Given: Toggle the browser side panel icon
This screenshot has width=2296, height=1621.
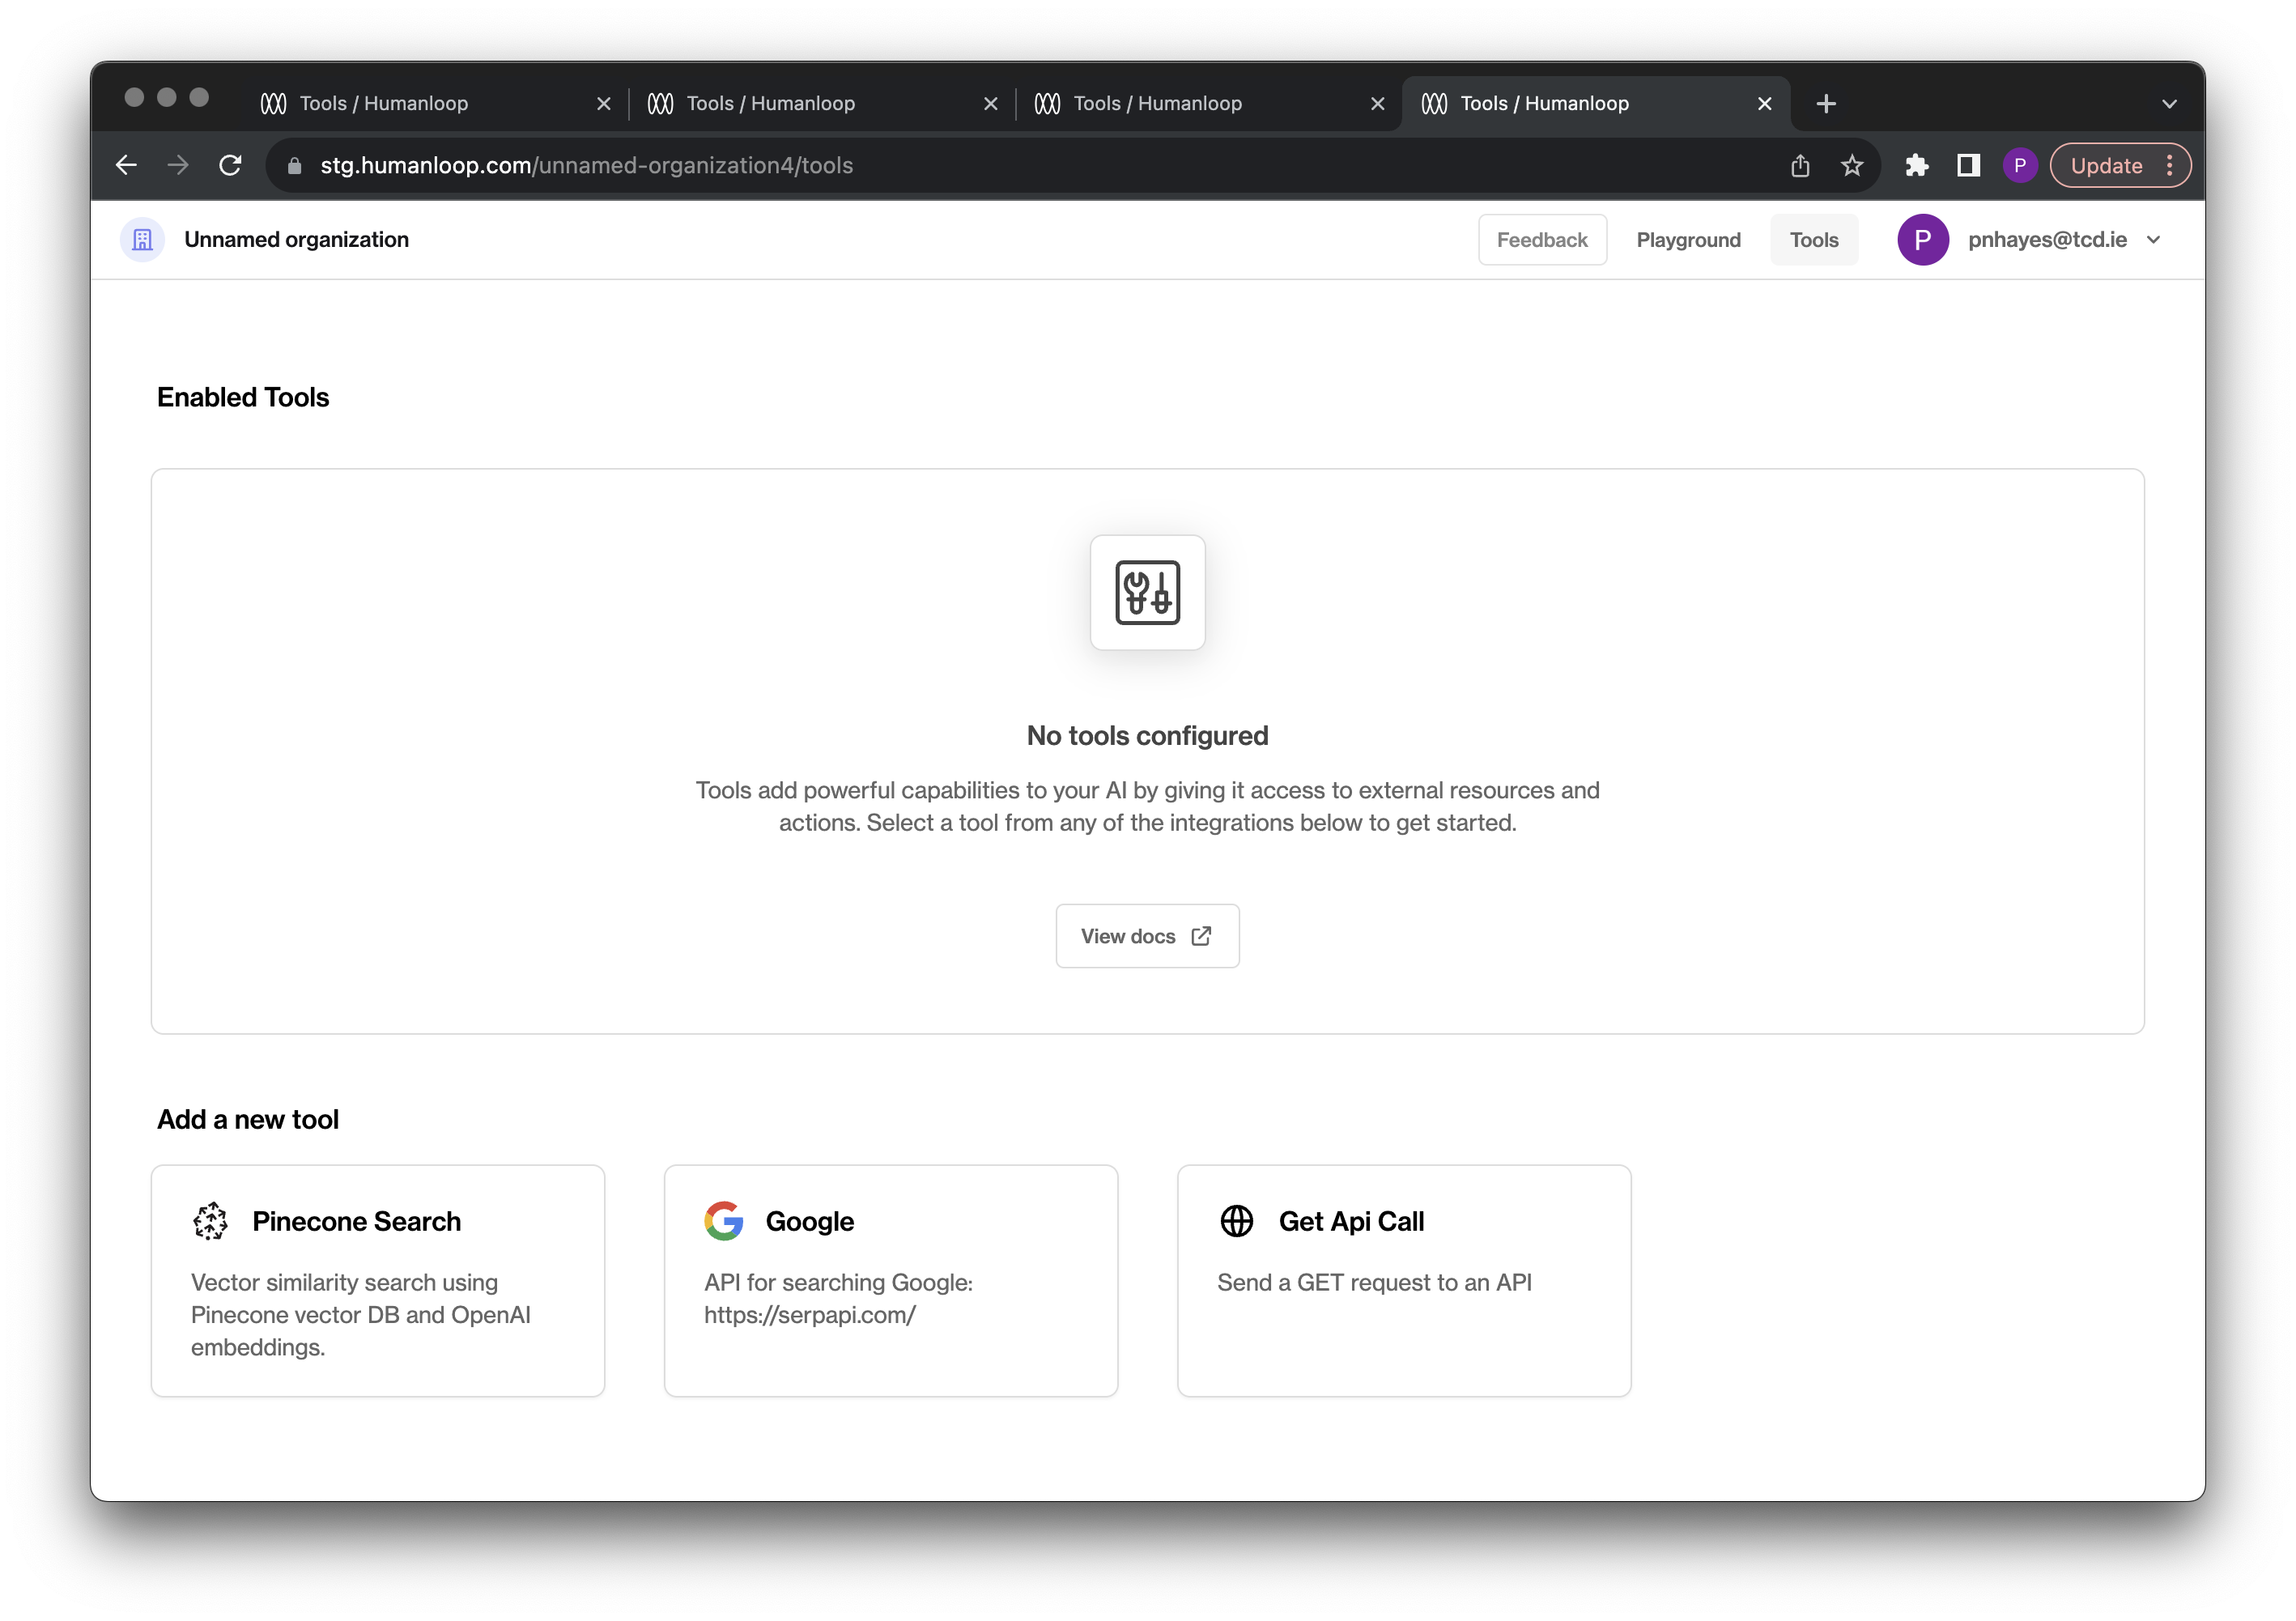Looking at the screenshot, I should pyautogui.click(x=1968, y=165).
